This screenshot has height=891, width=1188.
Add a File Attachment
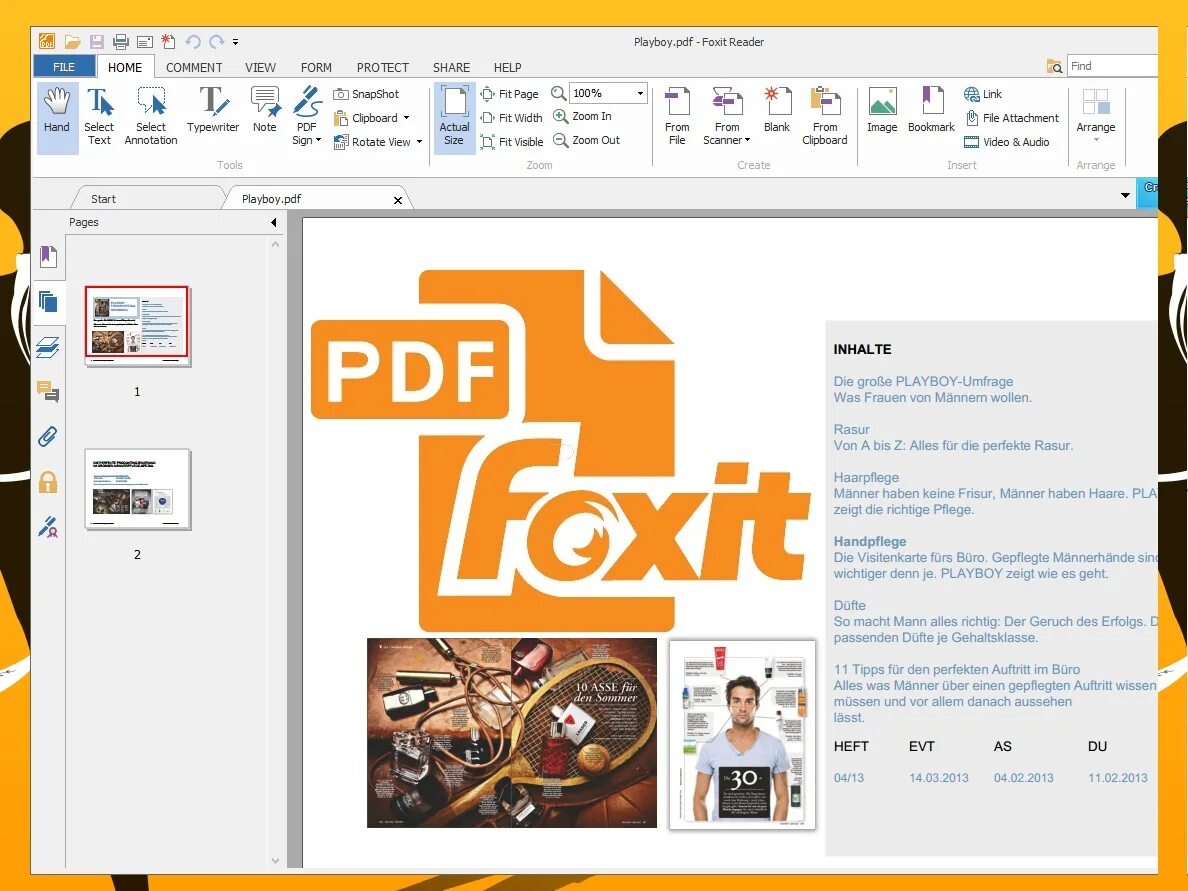[x=1012, y=117]
